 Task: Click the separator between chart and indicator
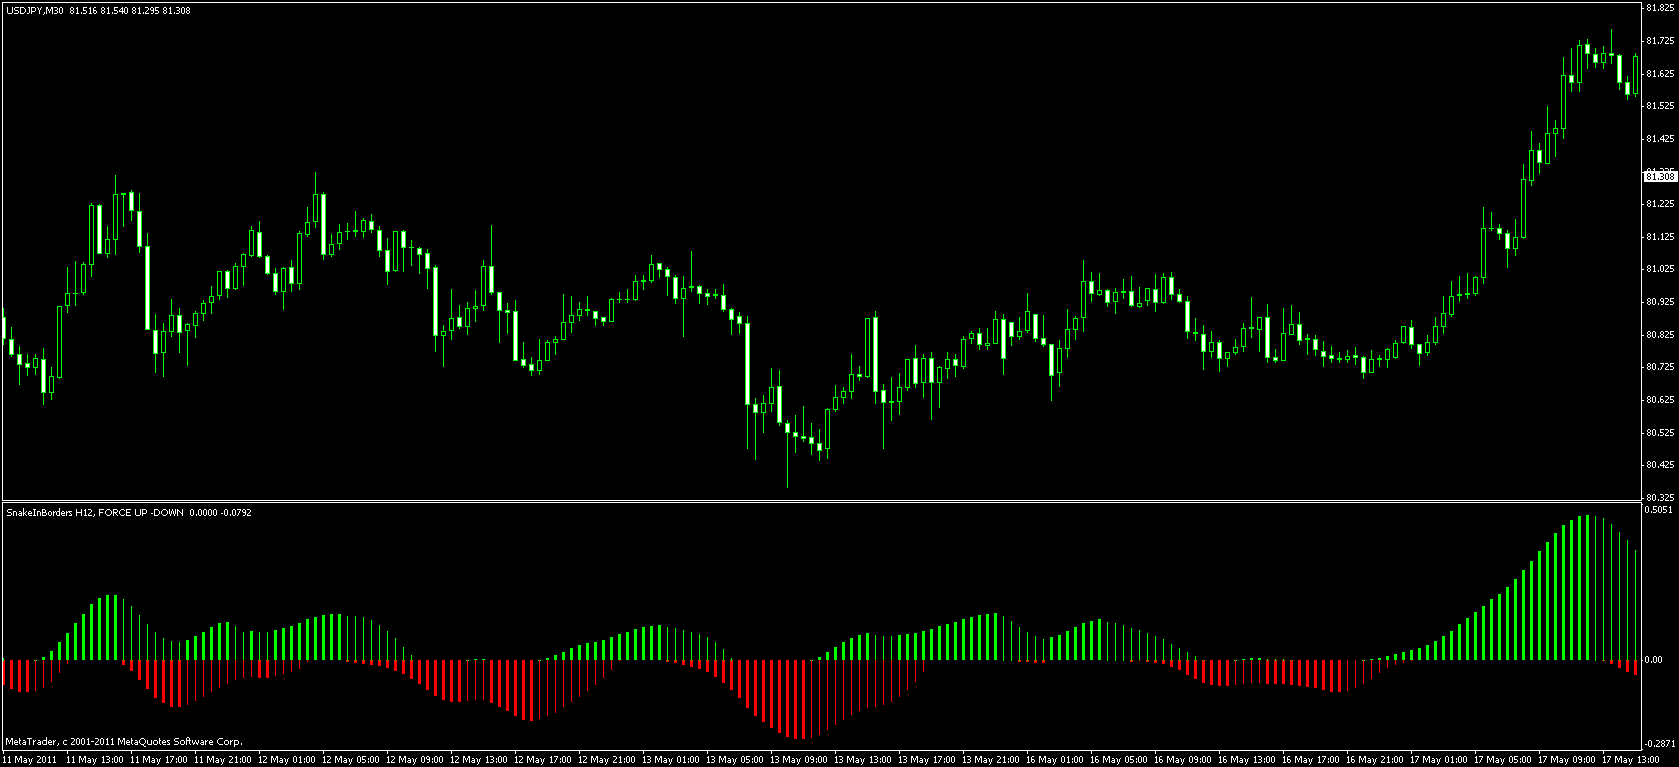click(x=820, y=501)
